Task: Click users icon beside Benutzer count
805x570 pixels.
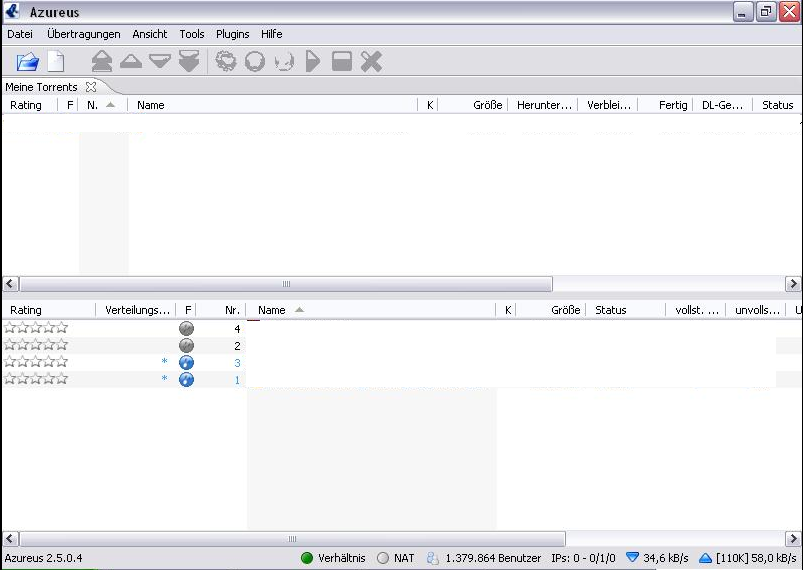Action: pyautogui.click(x=433, y=558)
